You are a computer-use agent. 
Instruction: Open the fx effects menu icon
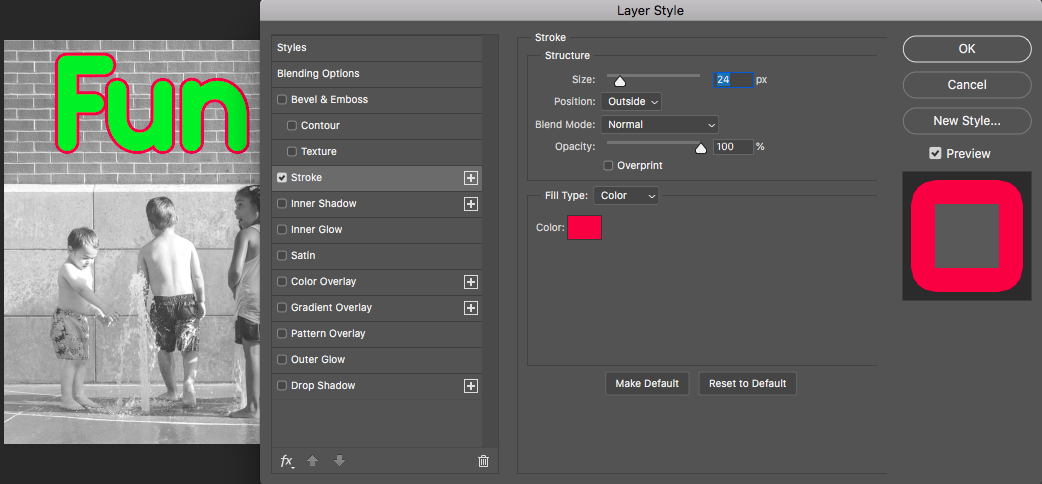coord(287,461)
